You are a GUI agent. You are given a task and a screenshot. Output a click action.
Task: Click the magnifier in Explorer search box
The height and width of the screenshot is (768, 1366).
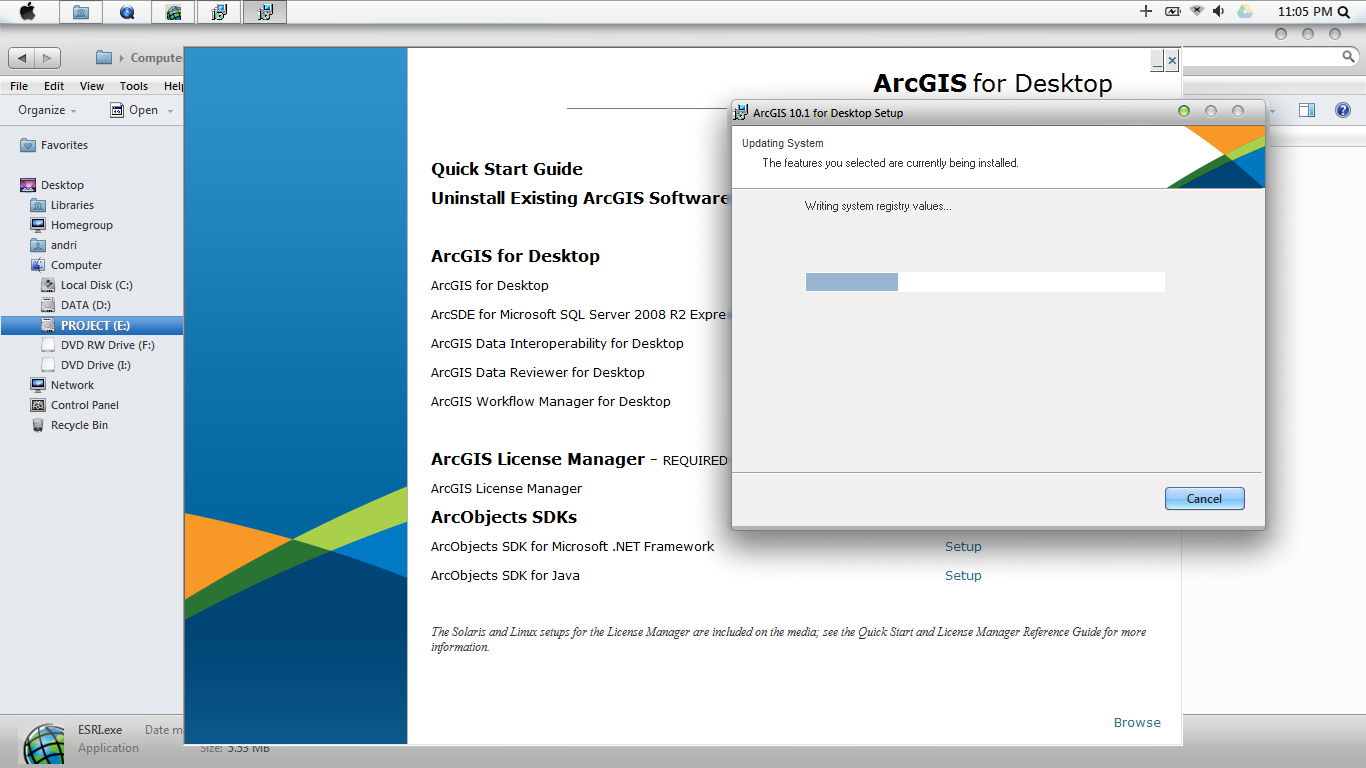point(1348,59)
